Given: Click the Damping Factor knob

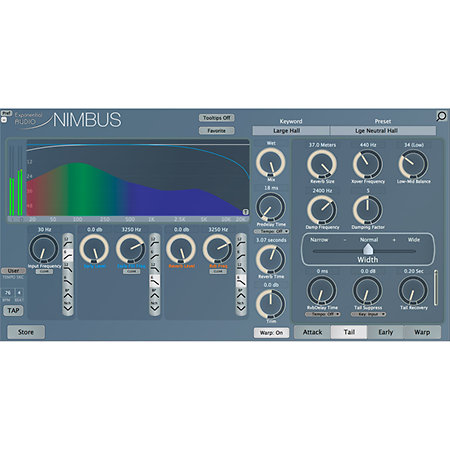Looking at the screenshot, I should point(368,210).
